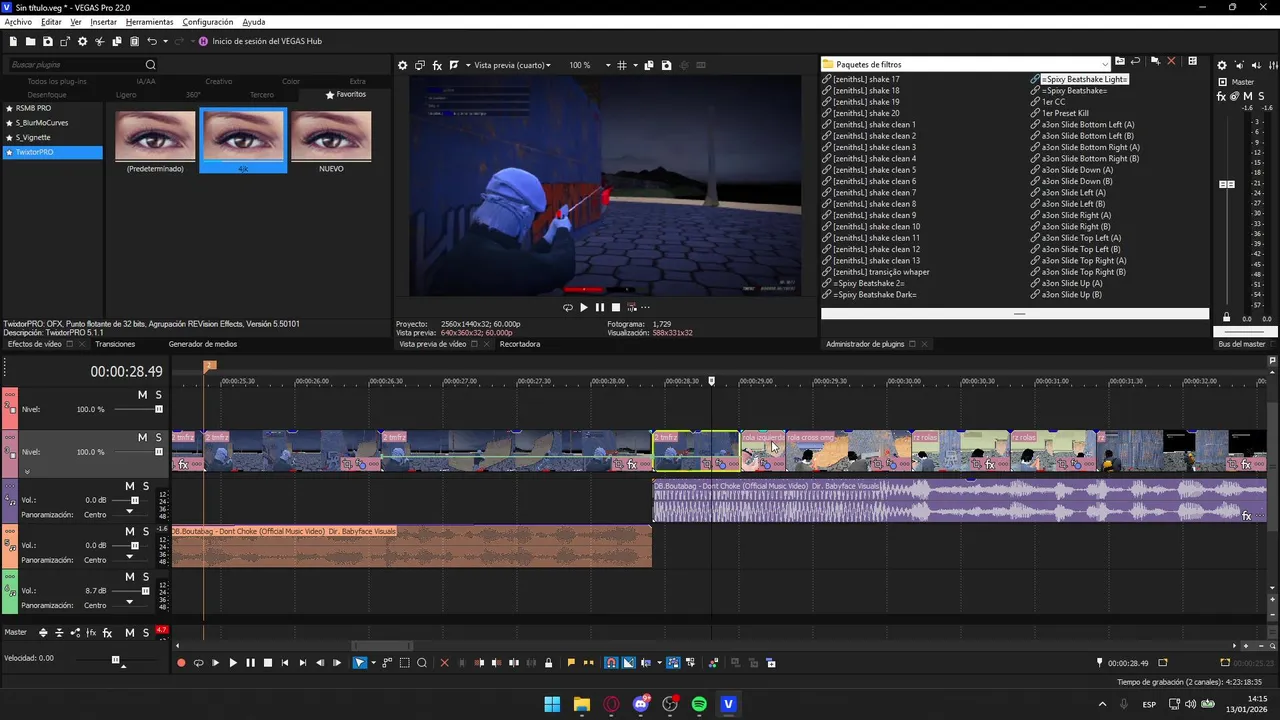Select the Desenfoque plug-in category
Screen dimensions: 1280x720
[47, 94]
